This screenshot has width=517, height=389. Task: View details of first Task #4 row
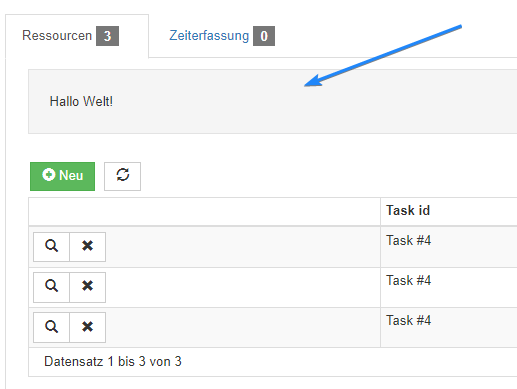[x=51, y=247]
